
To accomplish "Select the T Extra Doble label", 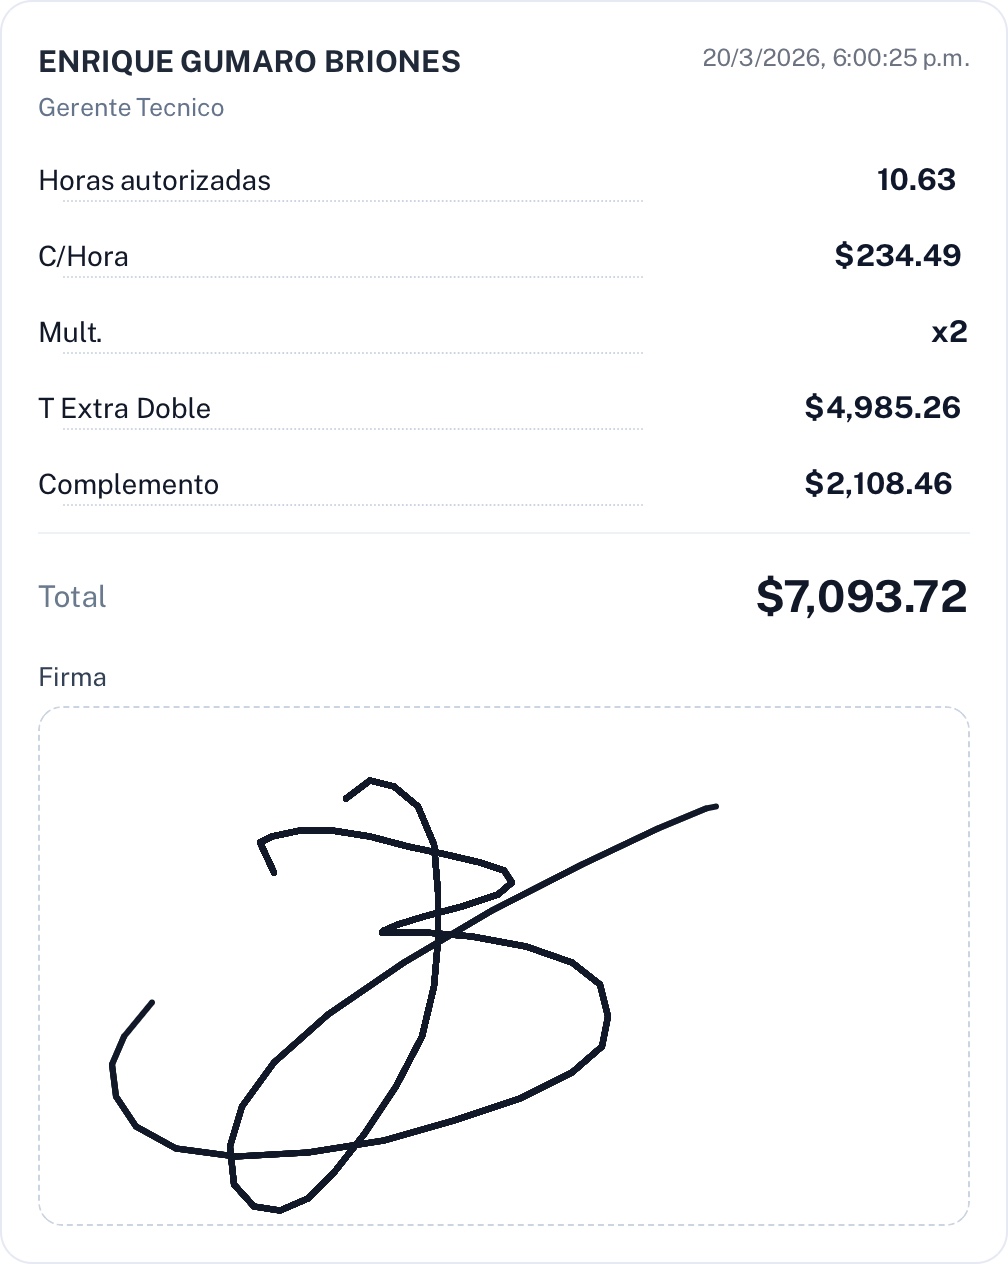I will point(124,409).
